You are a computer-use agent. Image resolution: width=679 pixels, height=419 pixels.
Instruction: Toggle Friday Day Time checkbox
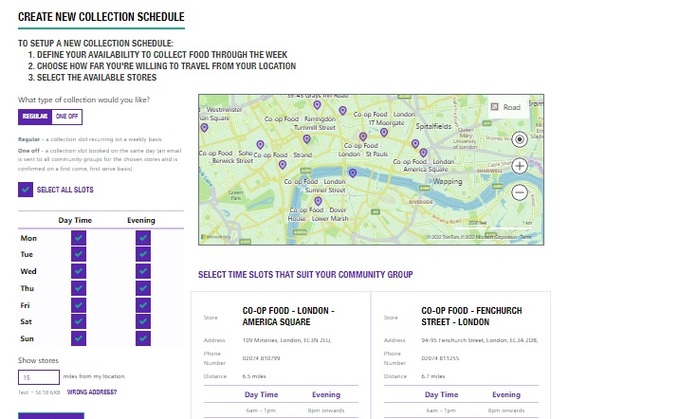point(78,305)
